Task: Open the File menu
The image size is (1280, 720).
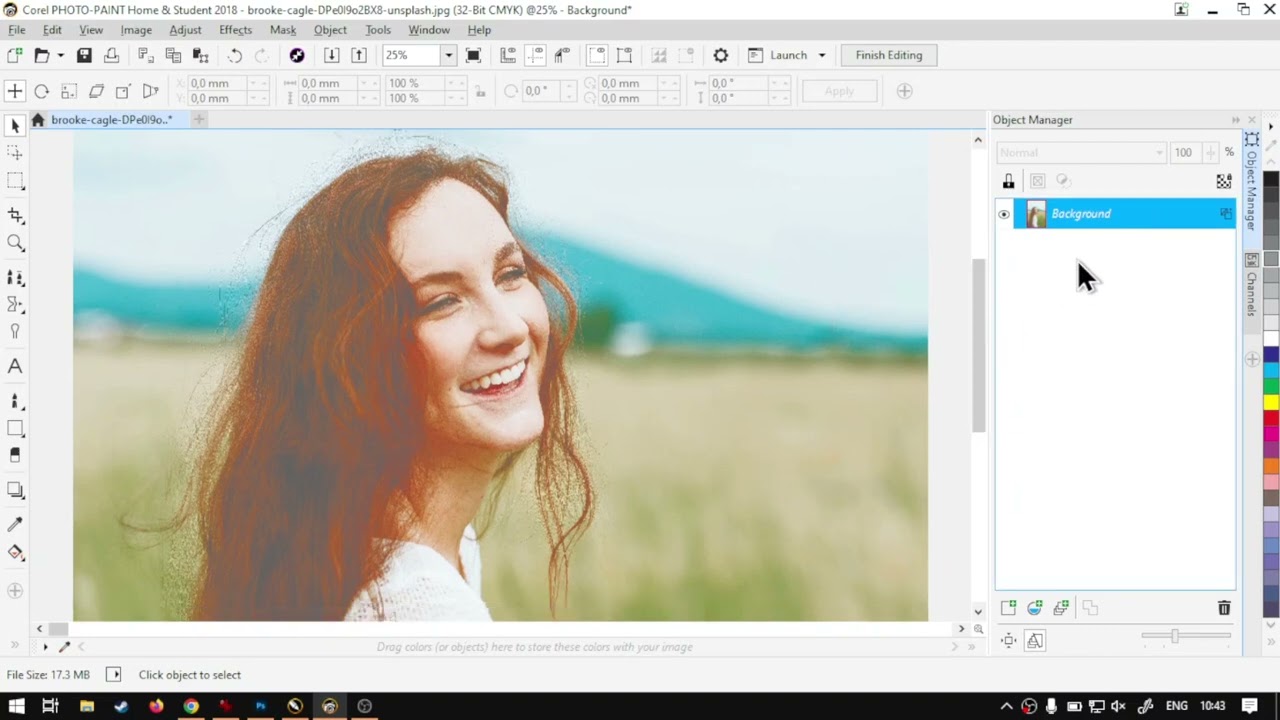Action: [17, 30]
